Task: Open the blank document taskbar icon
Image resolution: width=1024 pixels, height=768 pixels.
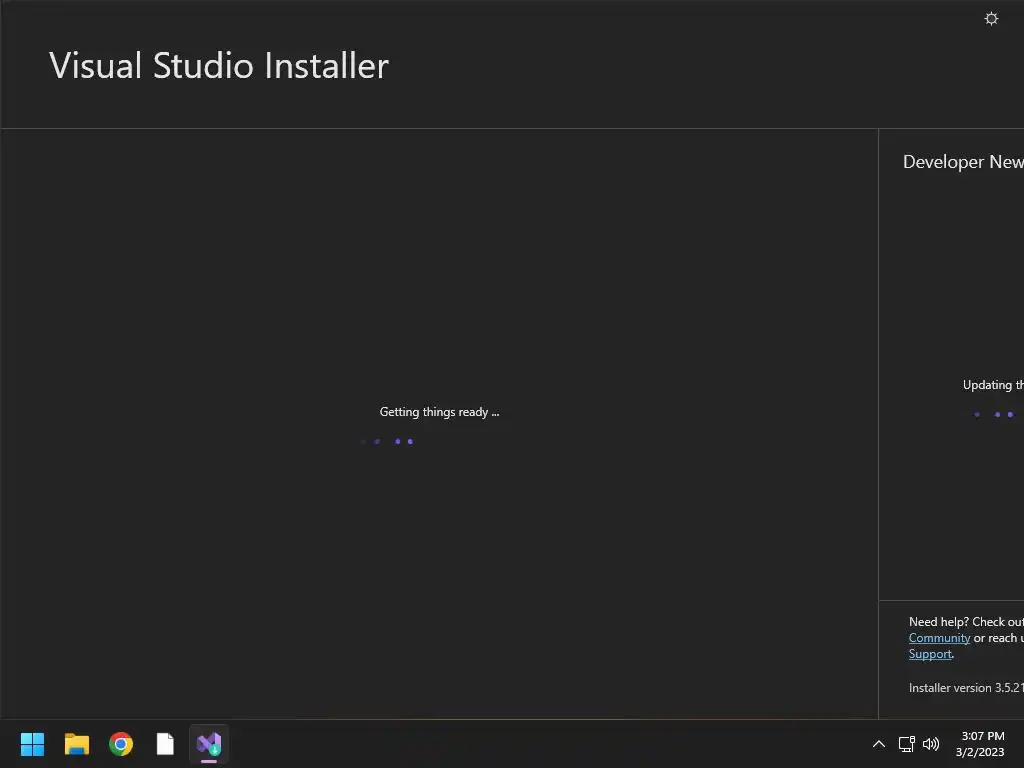Action: [165, 744]
